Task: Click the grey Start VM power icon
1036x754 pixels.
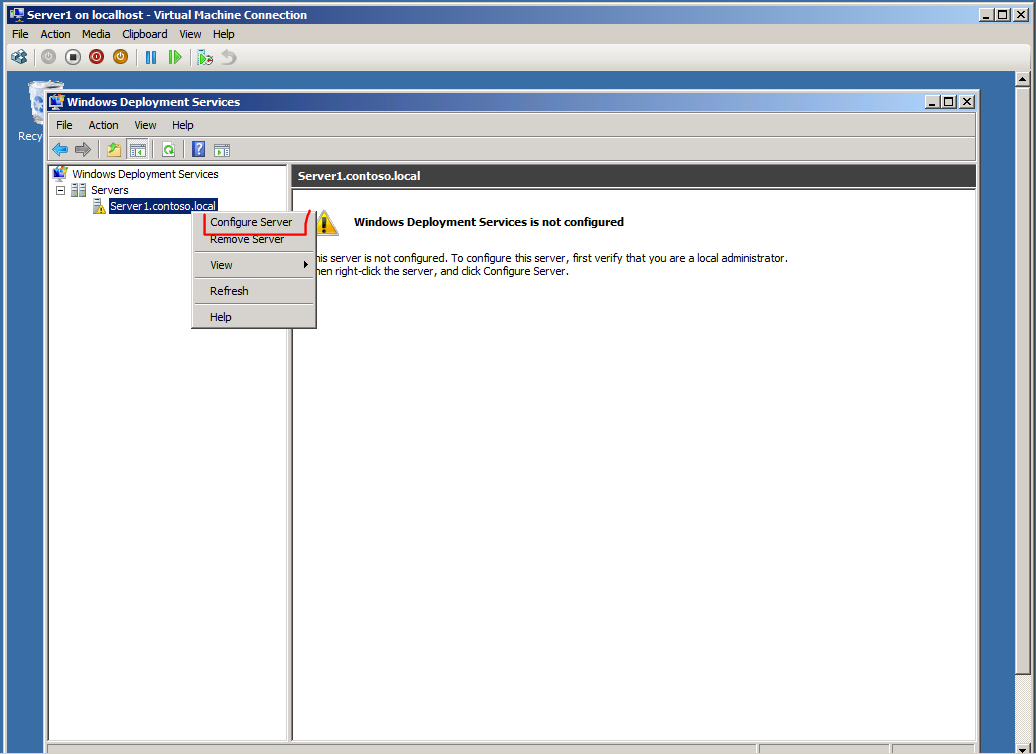Action: pos(48,57)
